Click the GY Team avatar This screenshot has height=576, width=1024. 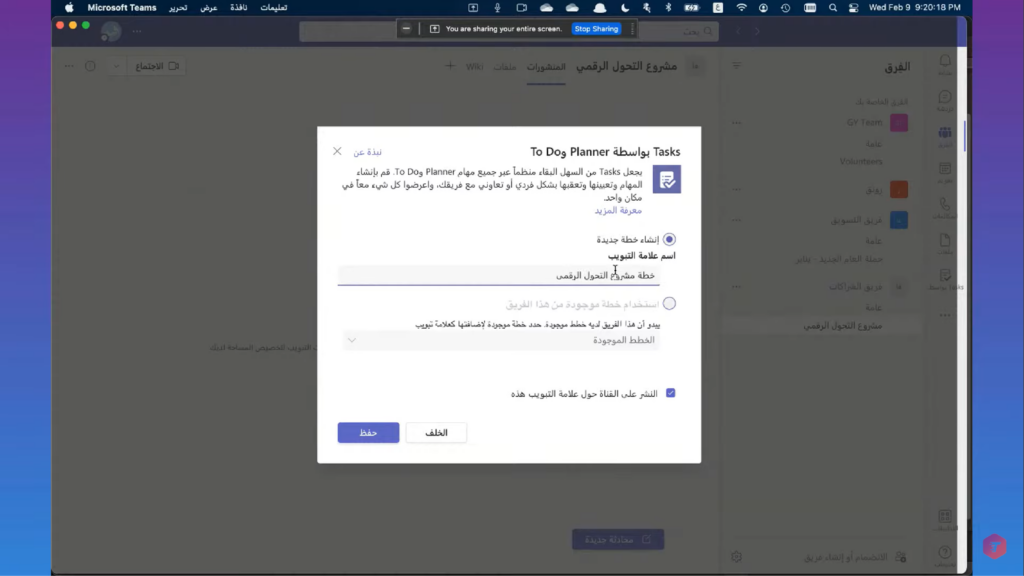coord(899,123)
